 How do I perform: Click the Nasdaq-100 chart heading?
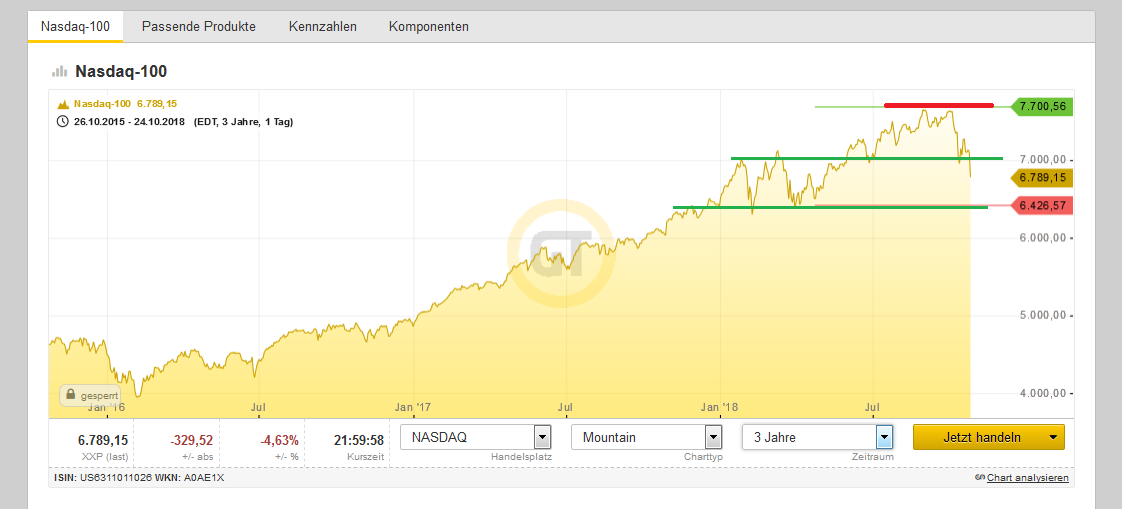point(121,72)
